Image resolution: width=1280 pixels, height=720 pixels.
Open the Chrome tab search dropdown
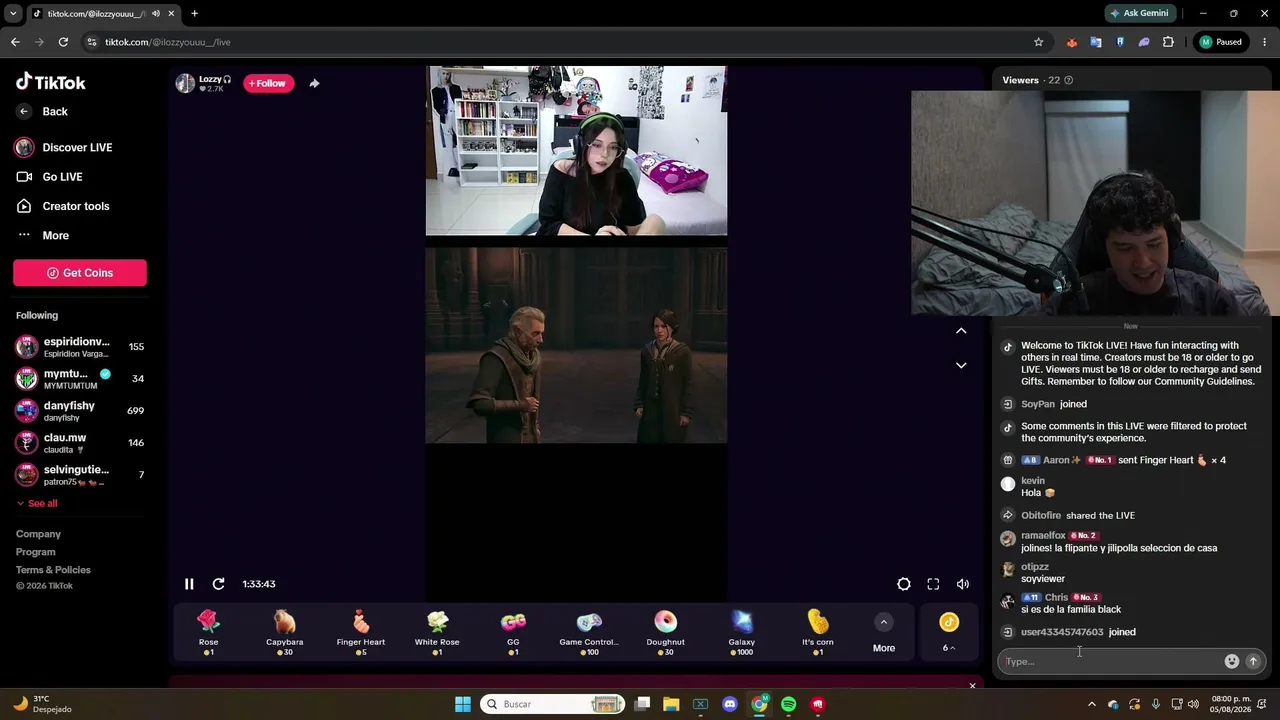click(13, 14)
